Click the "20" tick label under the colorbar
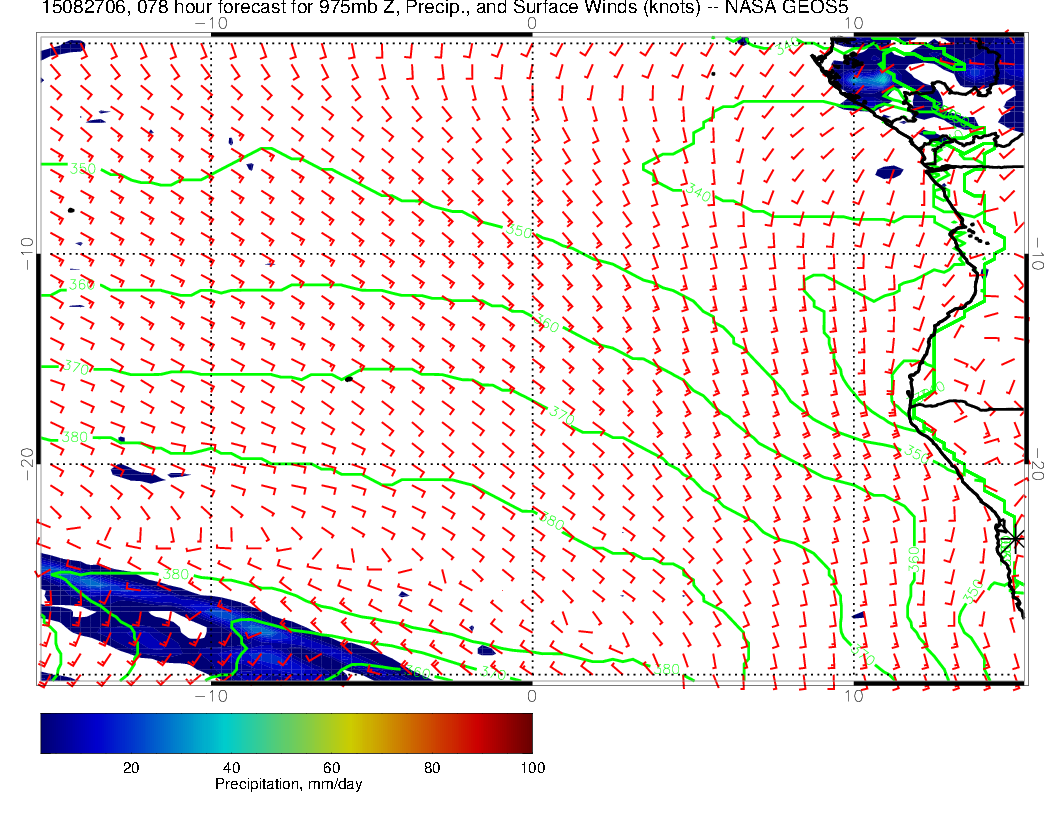1056x816 pixels. tap(131, 768)
